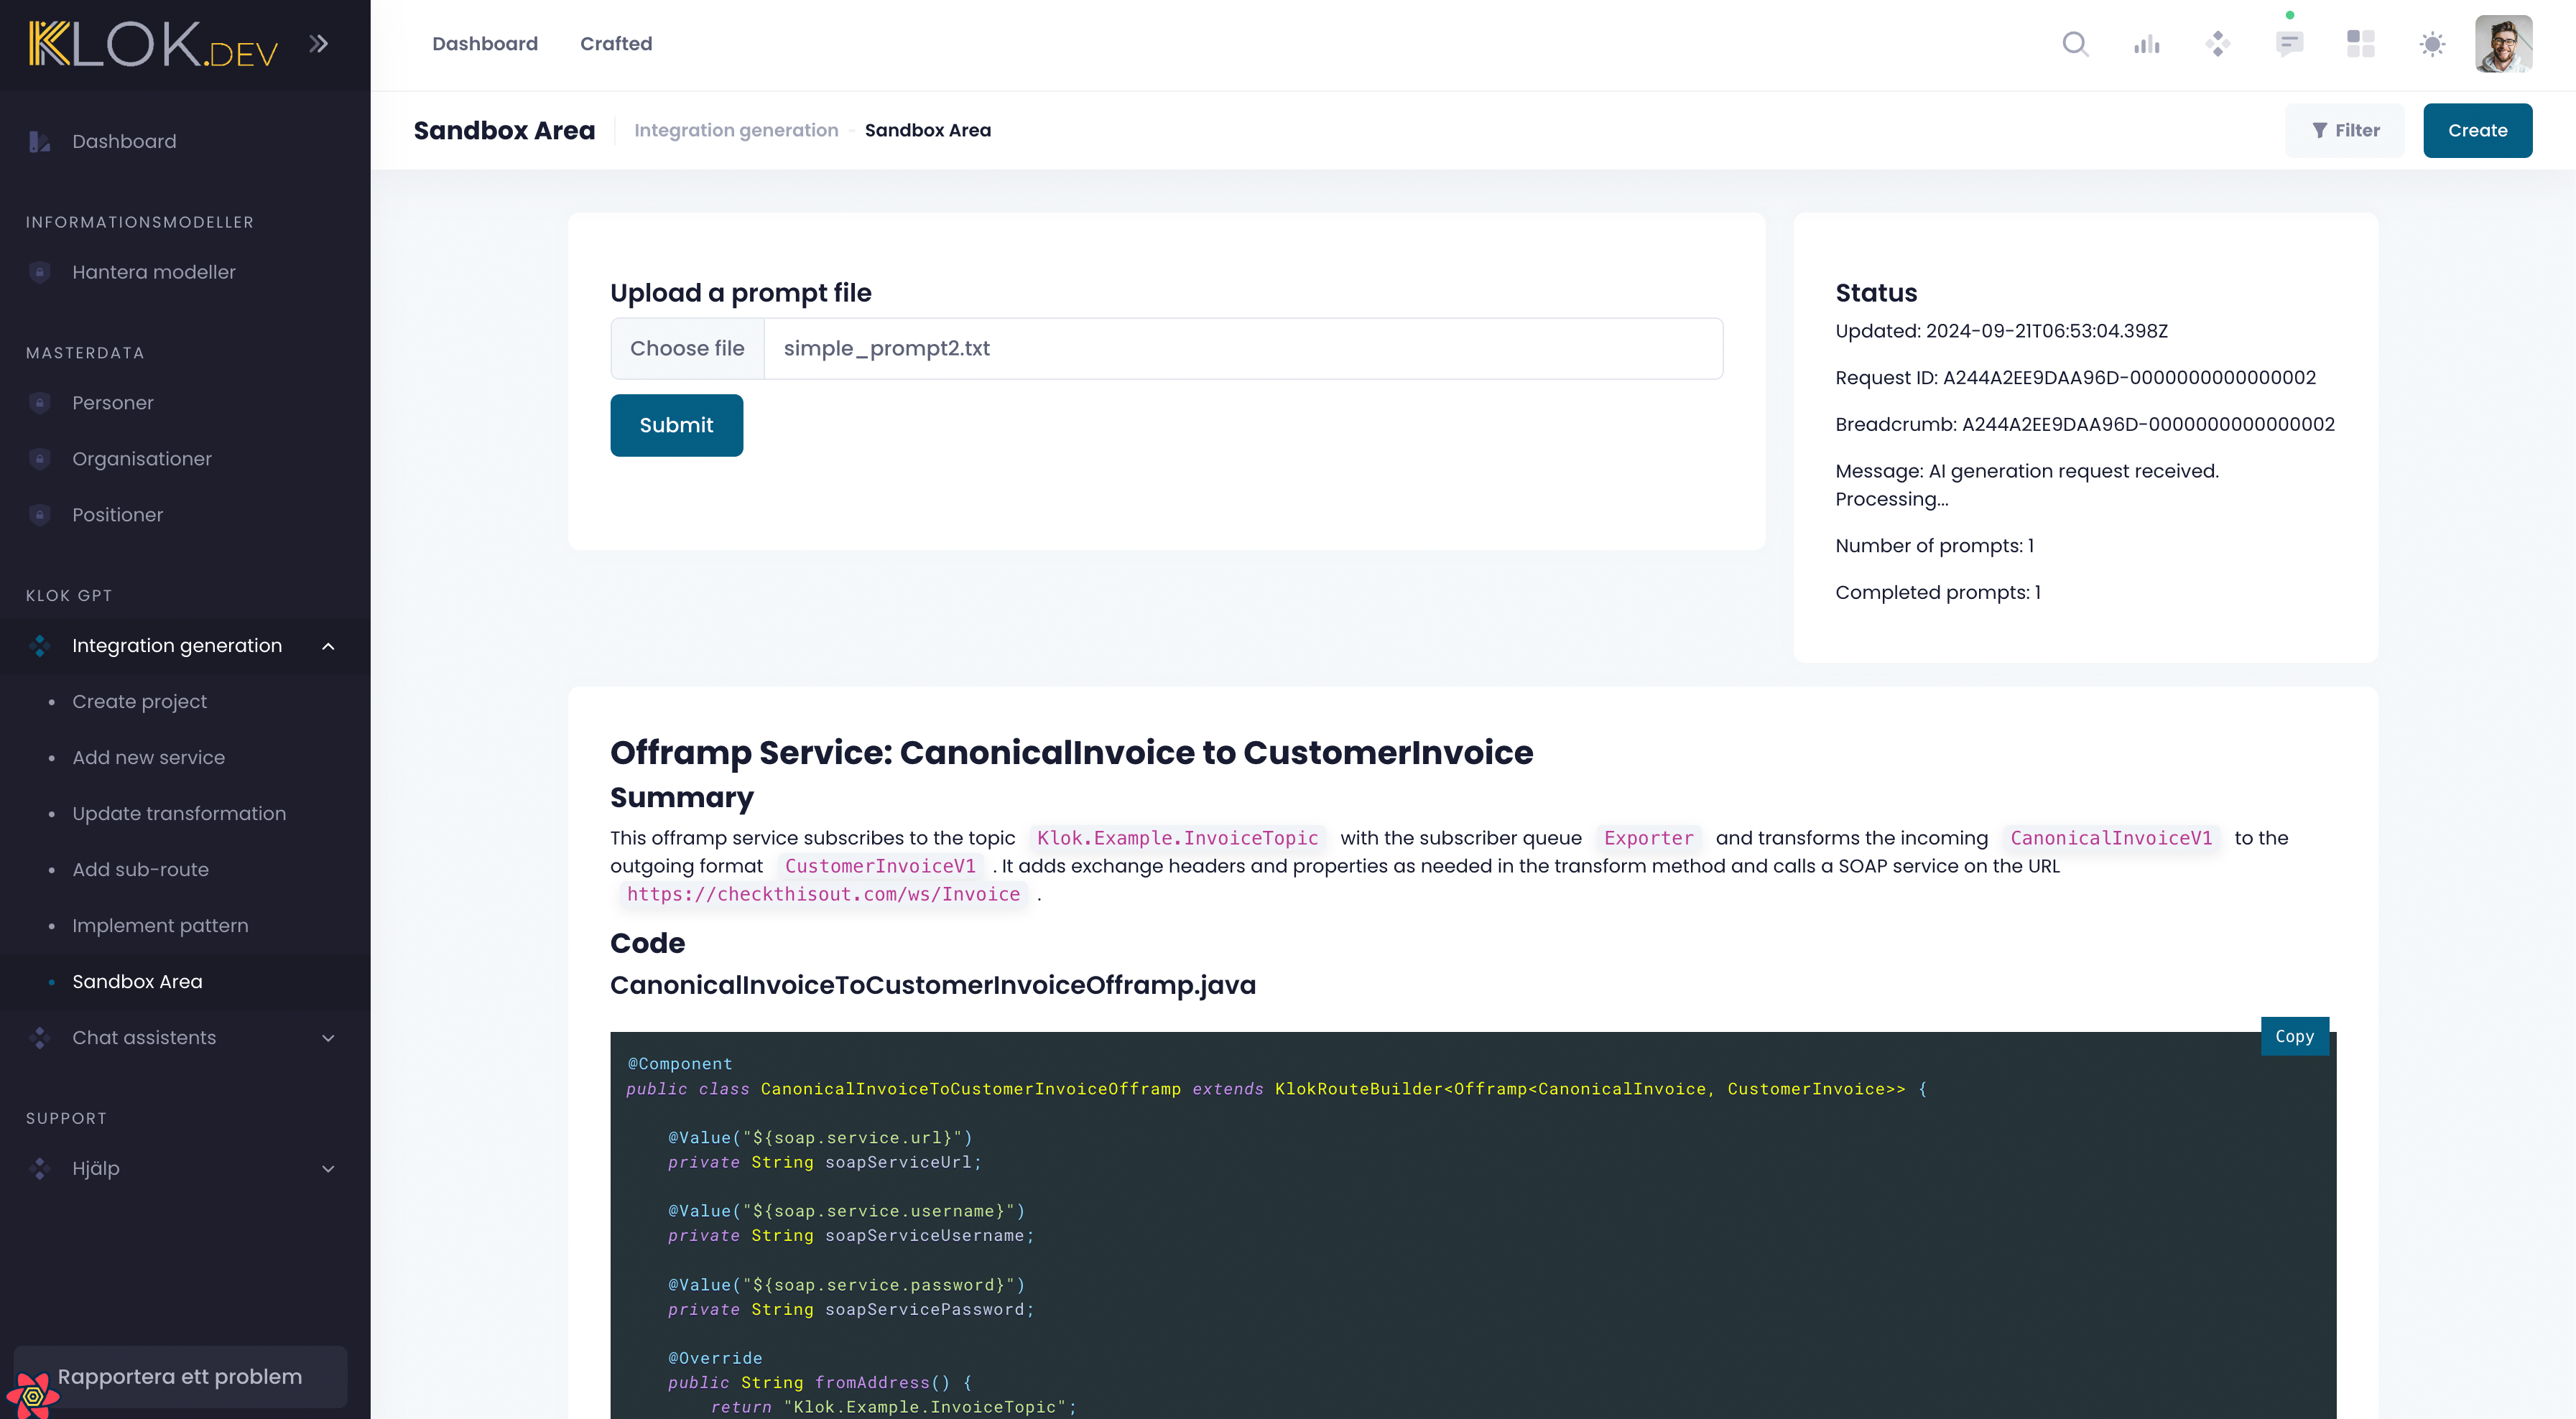This screenshot has width=2576, height=1419.
Task: Click the Klok.Example.InvoiceTopic inline code
Action: 1177,838
